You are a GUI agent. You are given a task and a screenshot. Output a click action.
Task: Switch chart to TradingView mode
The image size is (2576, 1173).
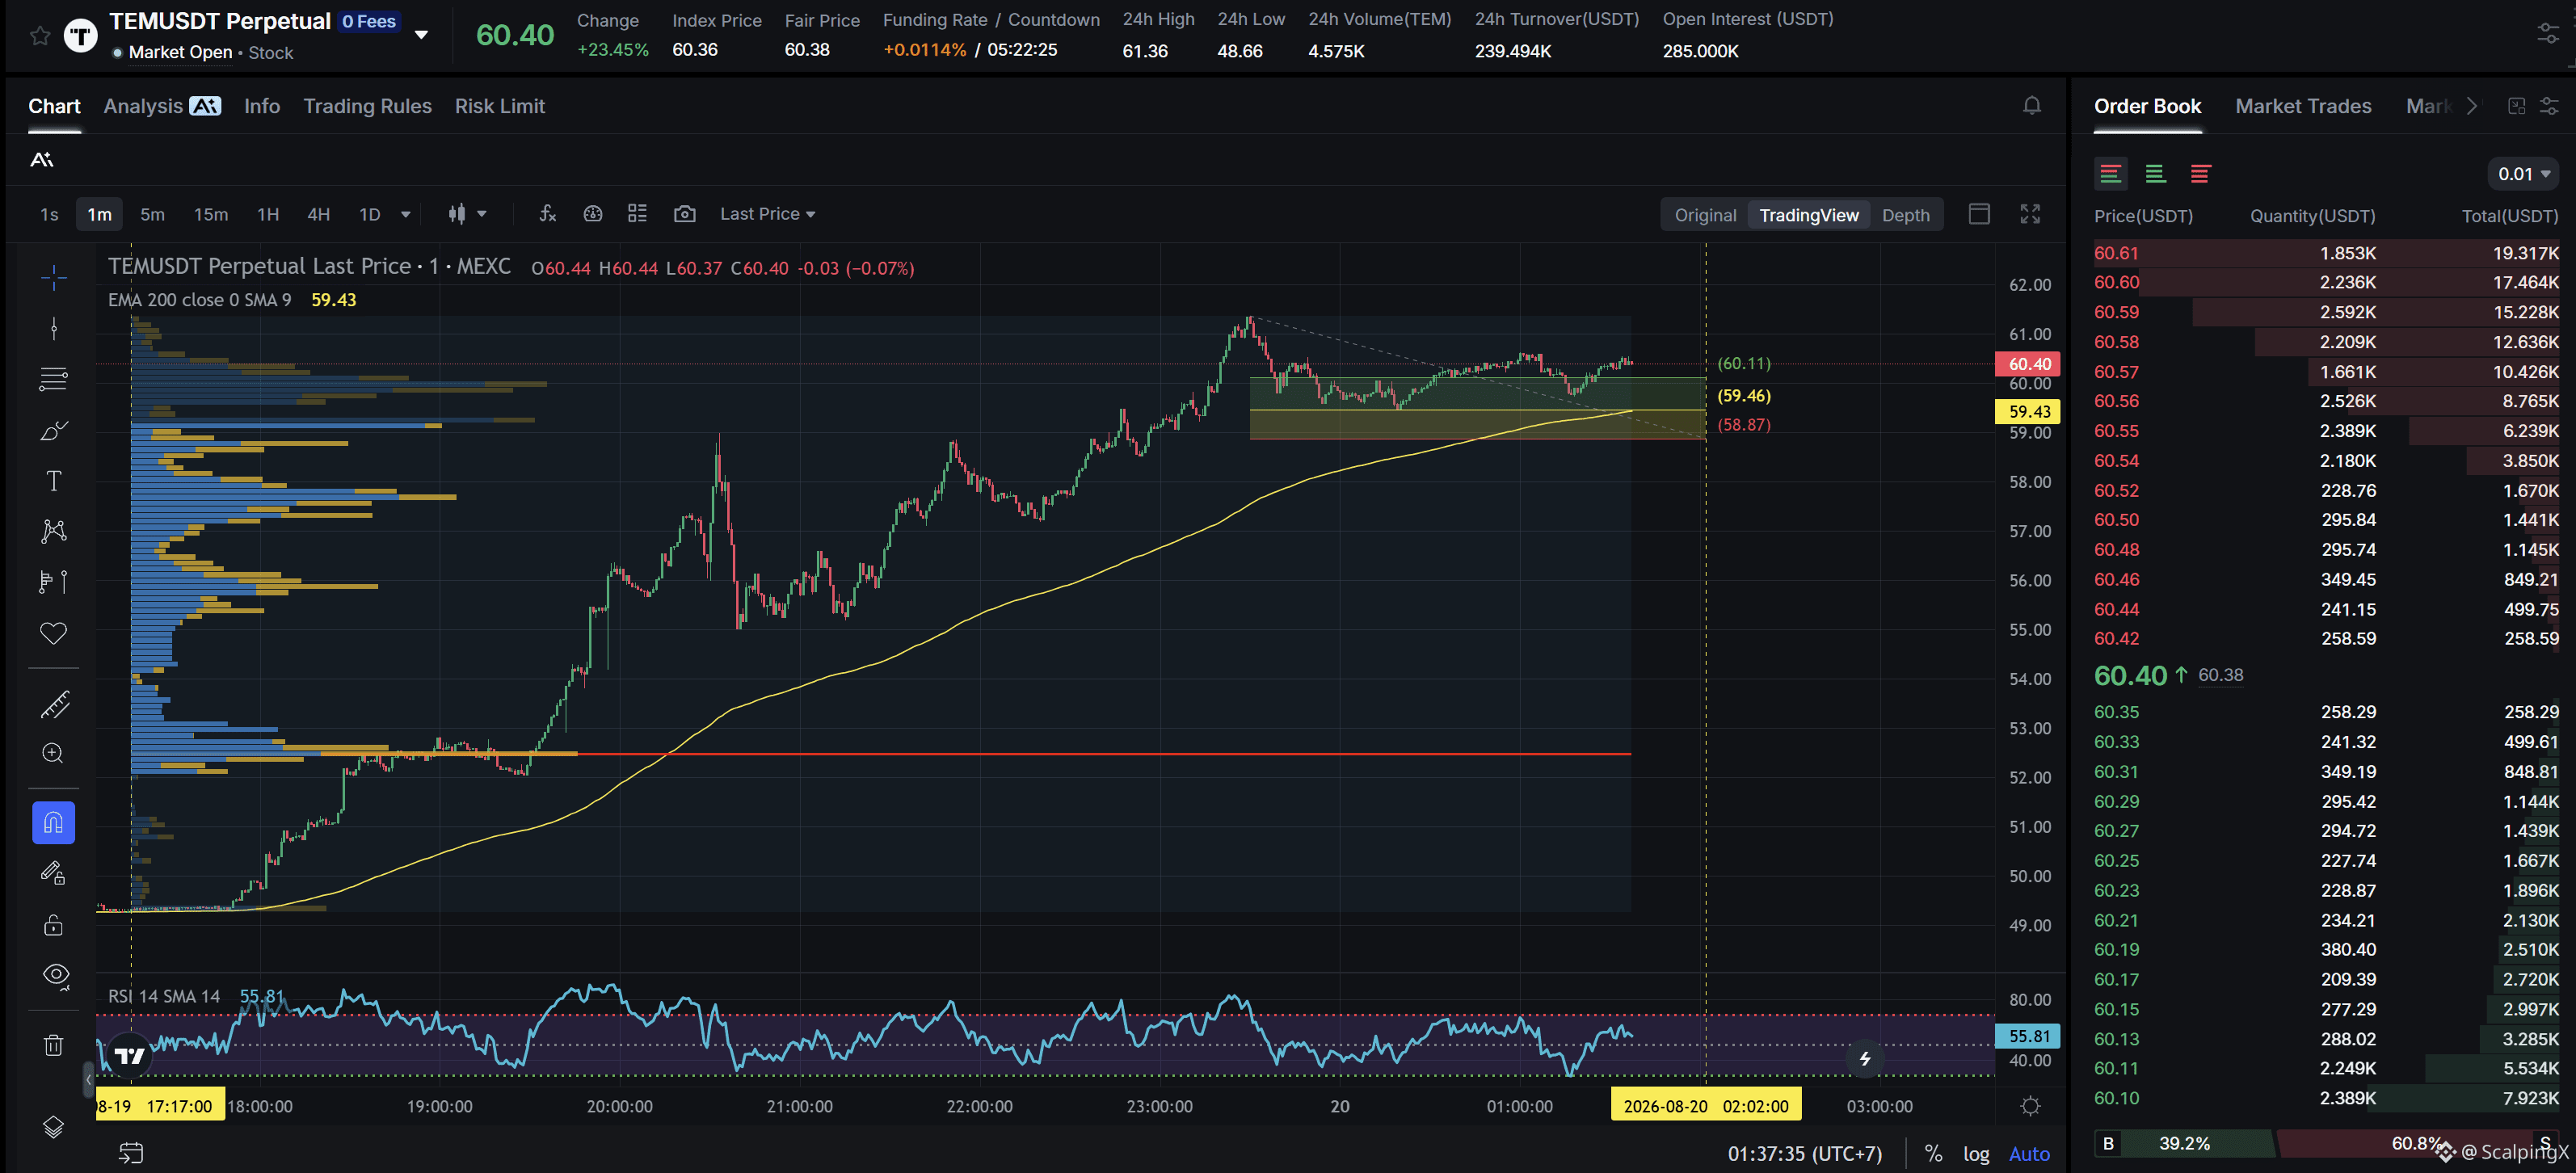(1808, 215)
